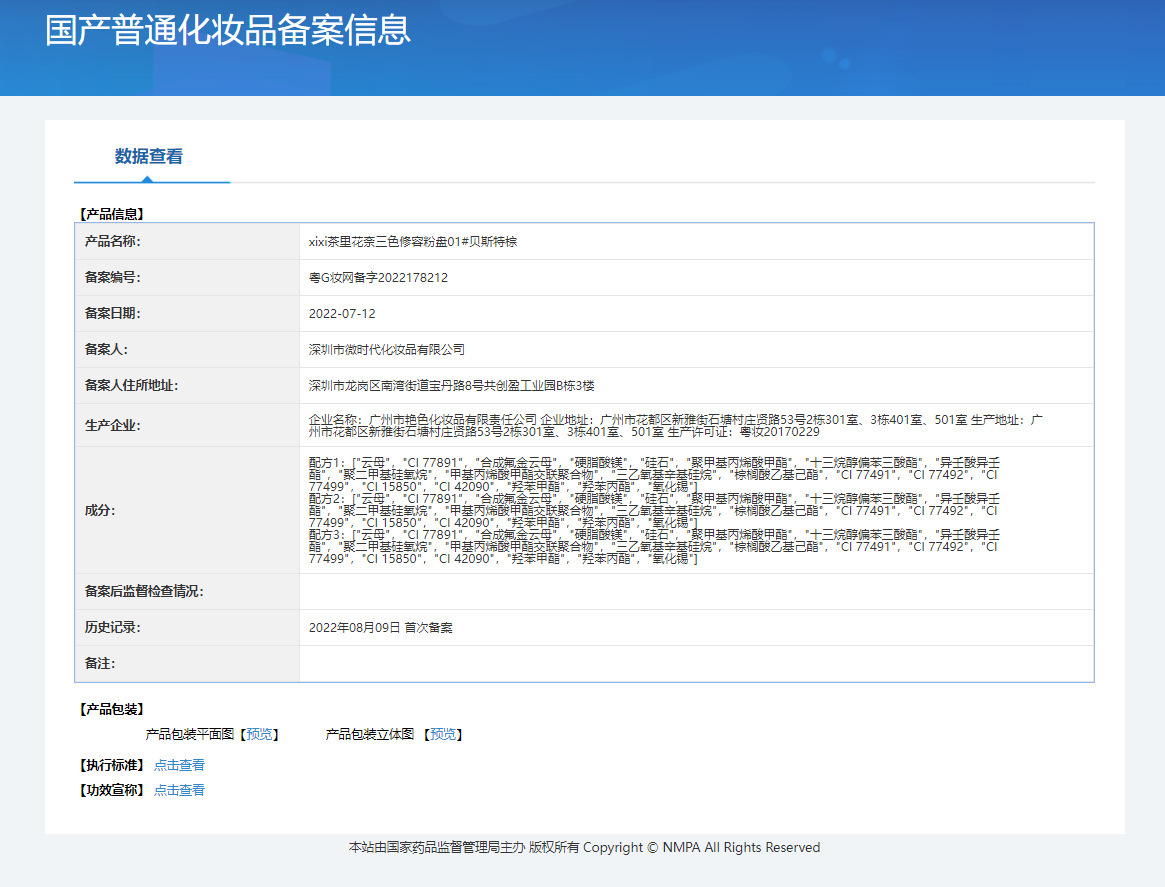This screenshot has height=887, width=1165.
Task: Click the 备案日期 label cell
Action: [187, 313]
